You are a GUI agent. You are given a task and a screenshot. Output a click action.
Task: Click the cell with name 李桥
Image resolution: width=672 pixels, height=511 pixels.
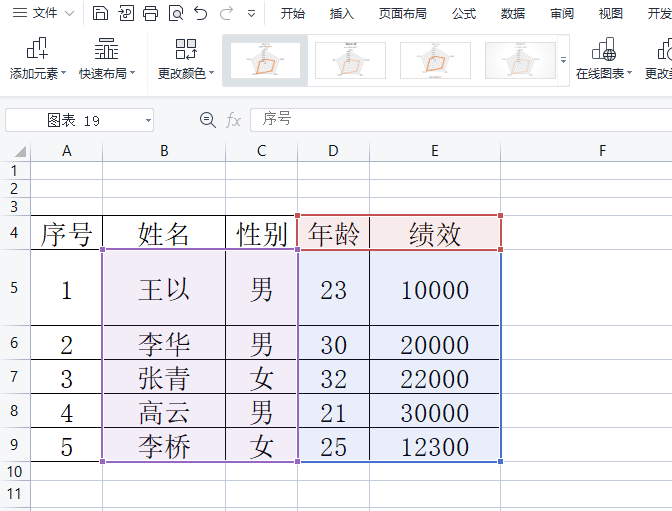164,445
